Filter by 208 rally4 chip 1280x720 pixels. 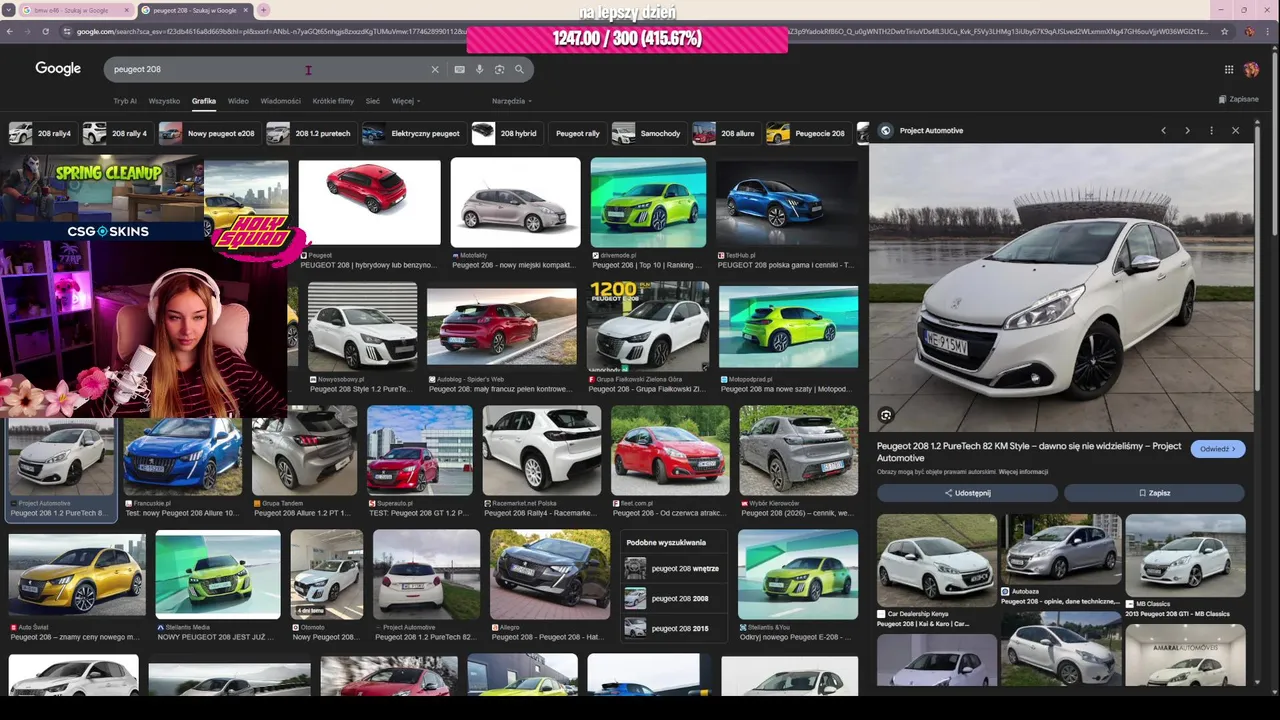(42, 133)
